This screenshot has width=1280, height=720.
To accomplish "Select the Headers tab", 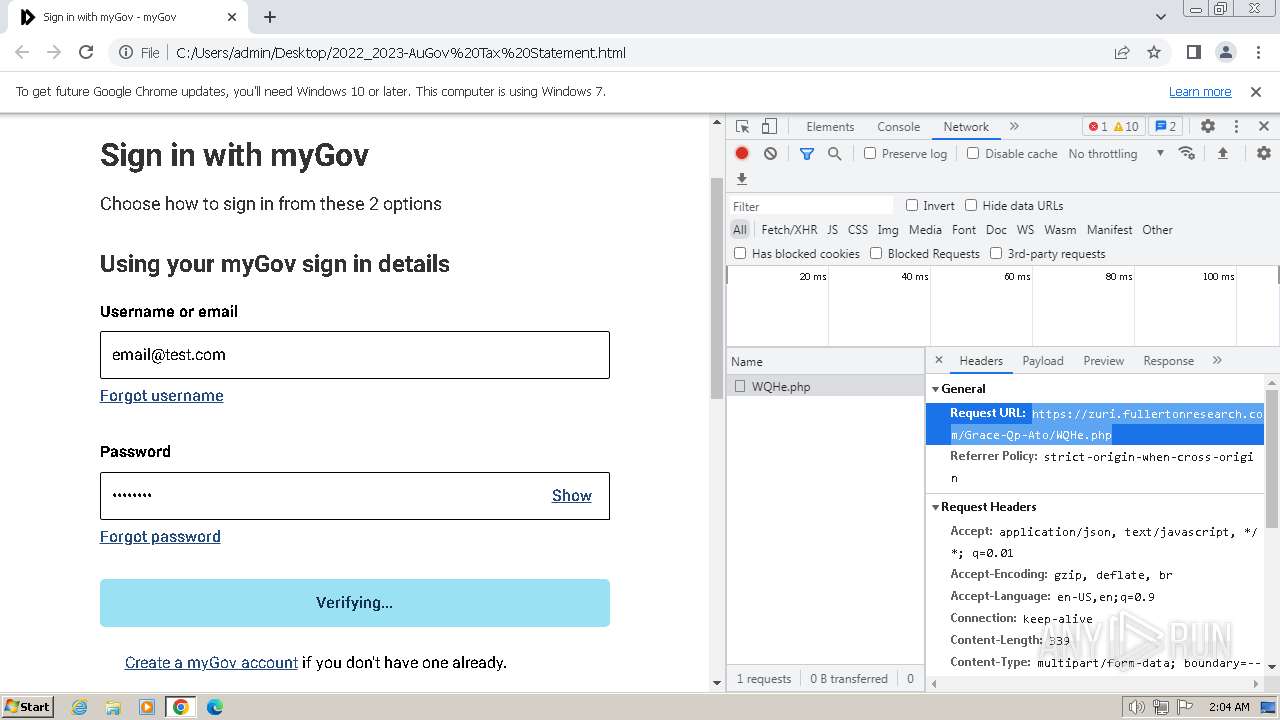I will pyautogui.click(x=981, y=361).
